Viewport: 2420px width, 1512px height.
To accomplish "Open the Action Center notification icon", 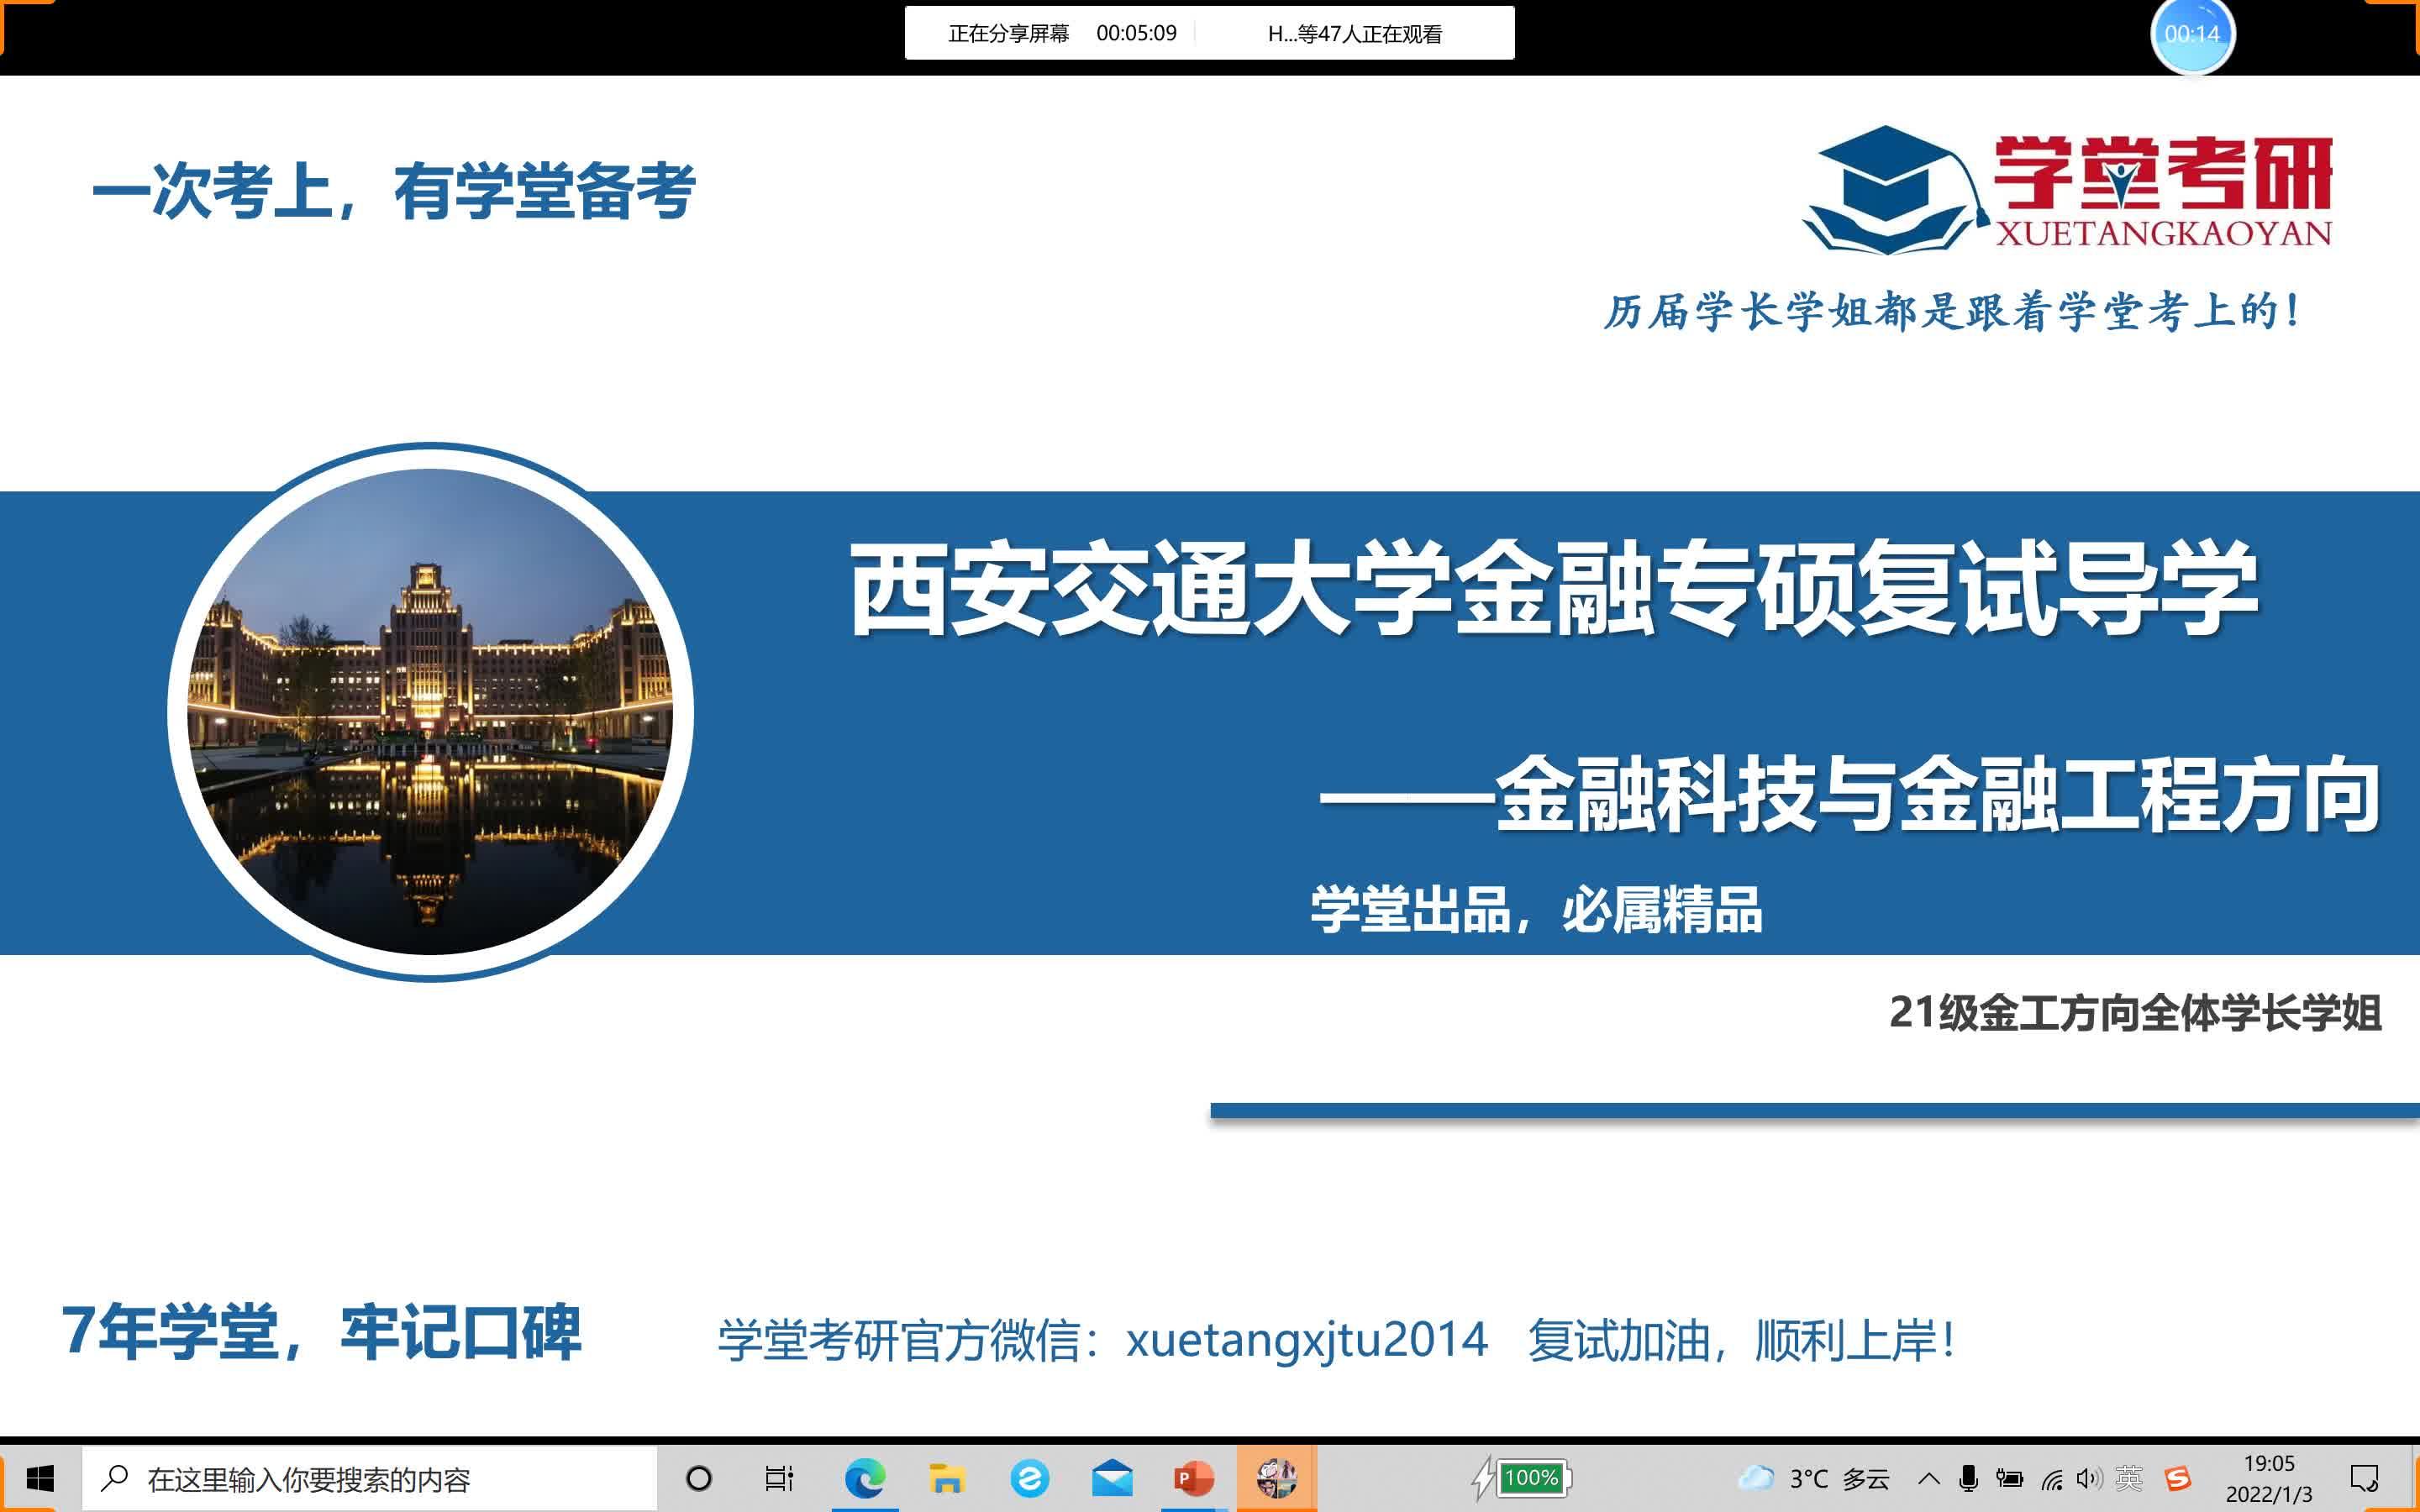I will [x=2364, y=1478].
